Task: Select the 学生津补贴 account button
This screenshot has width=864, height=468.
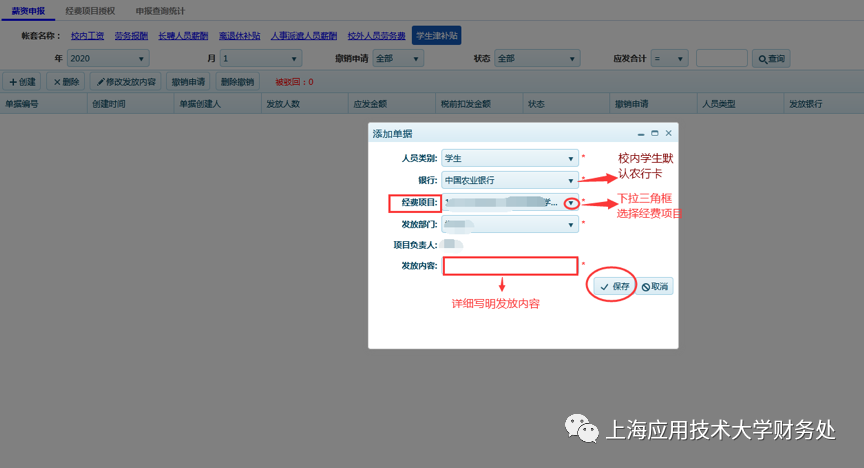Action: pyautogui.click(x=436, y=36)
